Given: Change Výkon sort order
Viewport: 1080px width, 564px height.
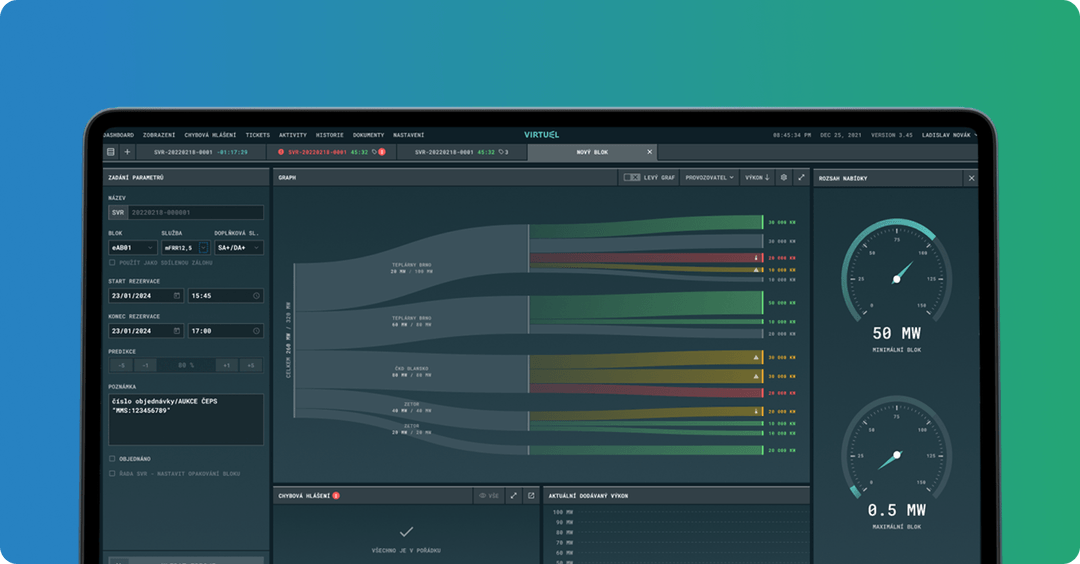Looking at the screenshot, I should click(x=757, y=178).
